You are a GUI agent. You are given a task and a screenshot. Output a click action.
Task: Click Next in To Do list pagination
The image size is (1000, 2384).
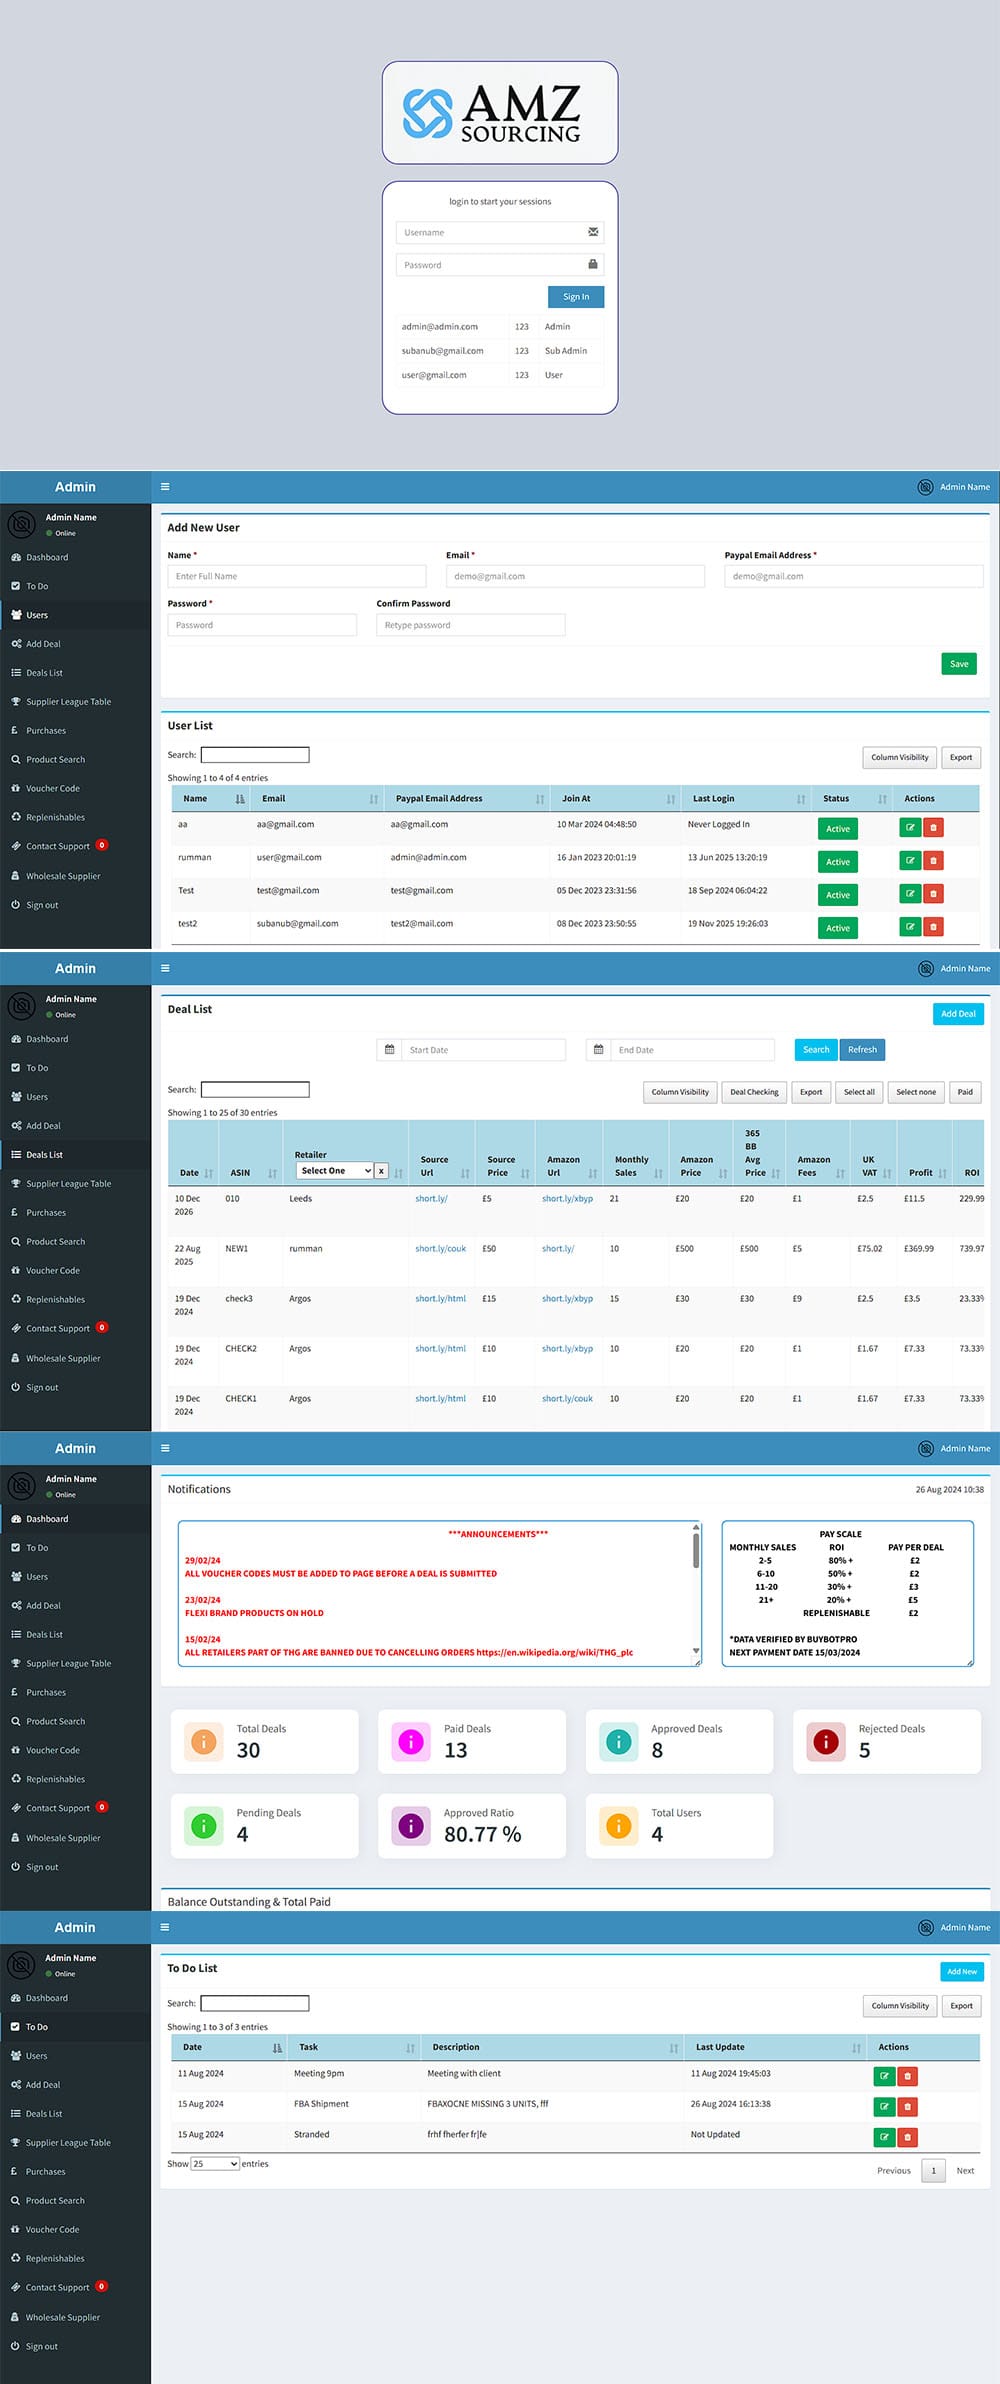coord(965,2171)
